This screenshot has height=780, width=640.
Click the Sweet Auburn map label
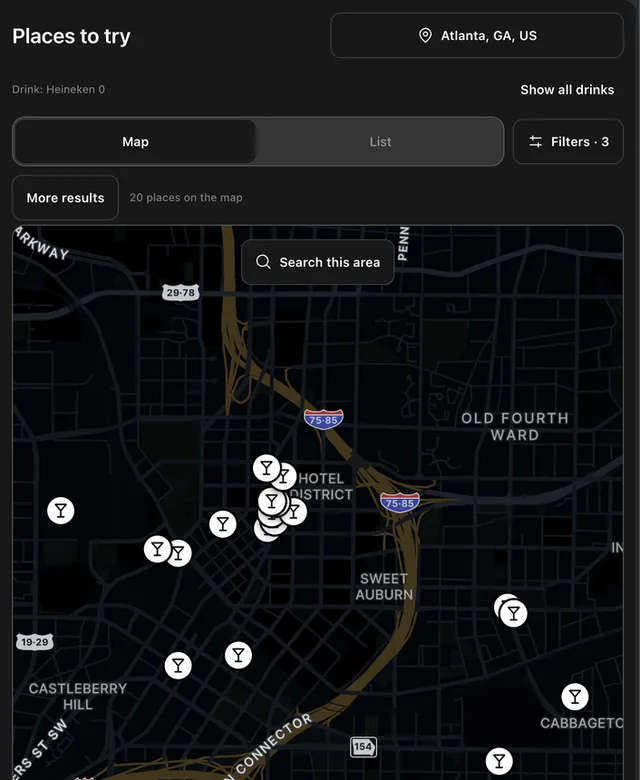click(x=384, y=586)
